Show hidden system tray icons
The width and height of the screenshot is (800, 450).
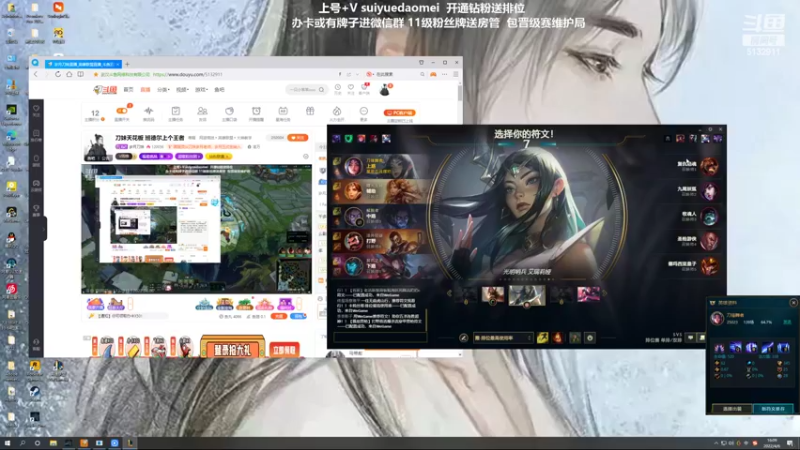716,443
